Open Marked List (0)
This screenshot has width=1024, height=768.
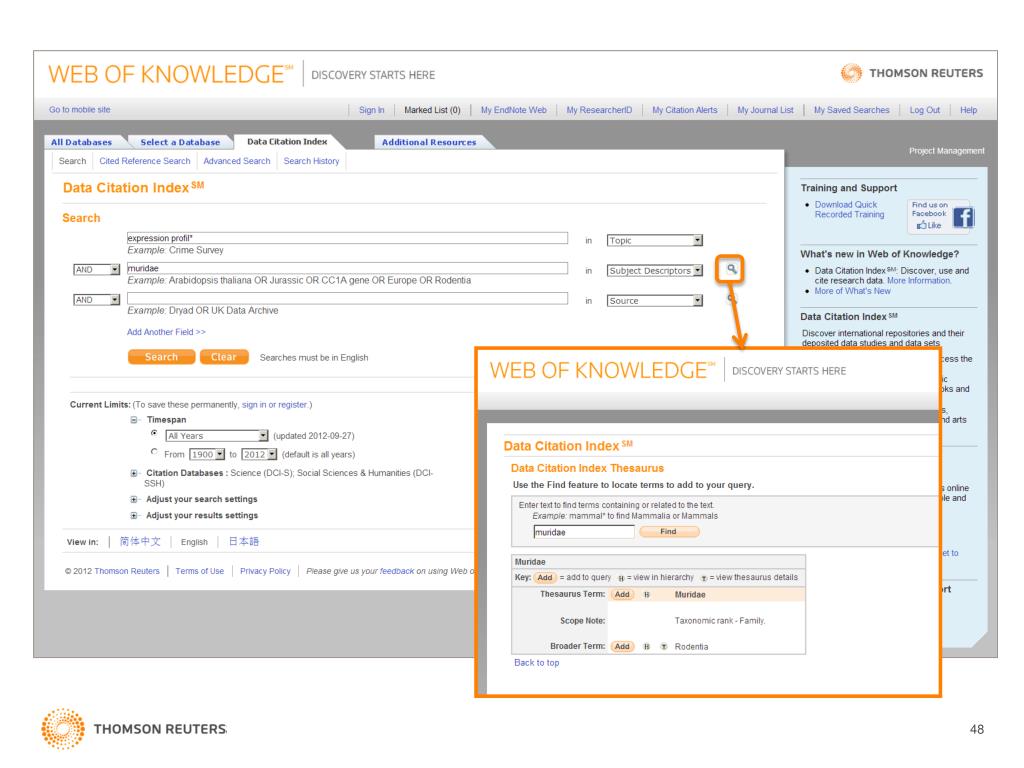tap(432, 110)
